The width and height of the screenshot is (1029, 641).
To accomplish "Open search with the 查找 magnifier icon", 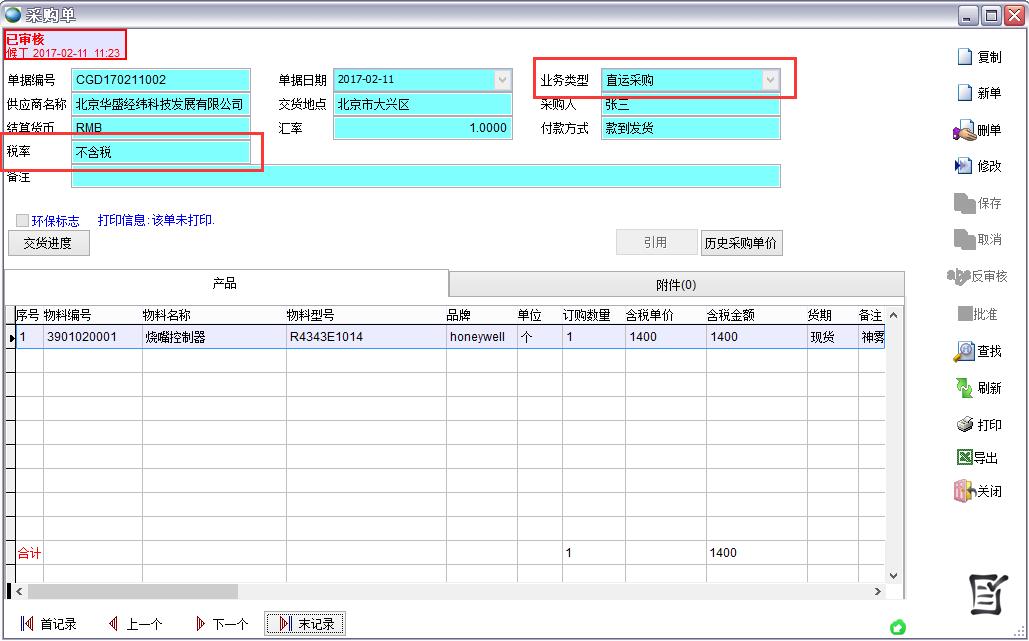I will click(964, 351).
